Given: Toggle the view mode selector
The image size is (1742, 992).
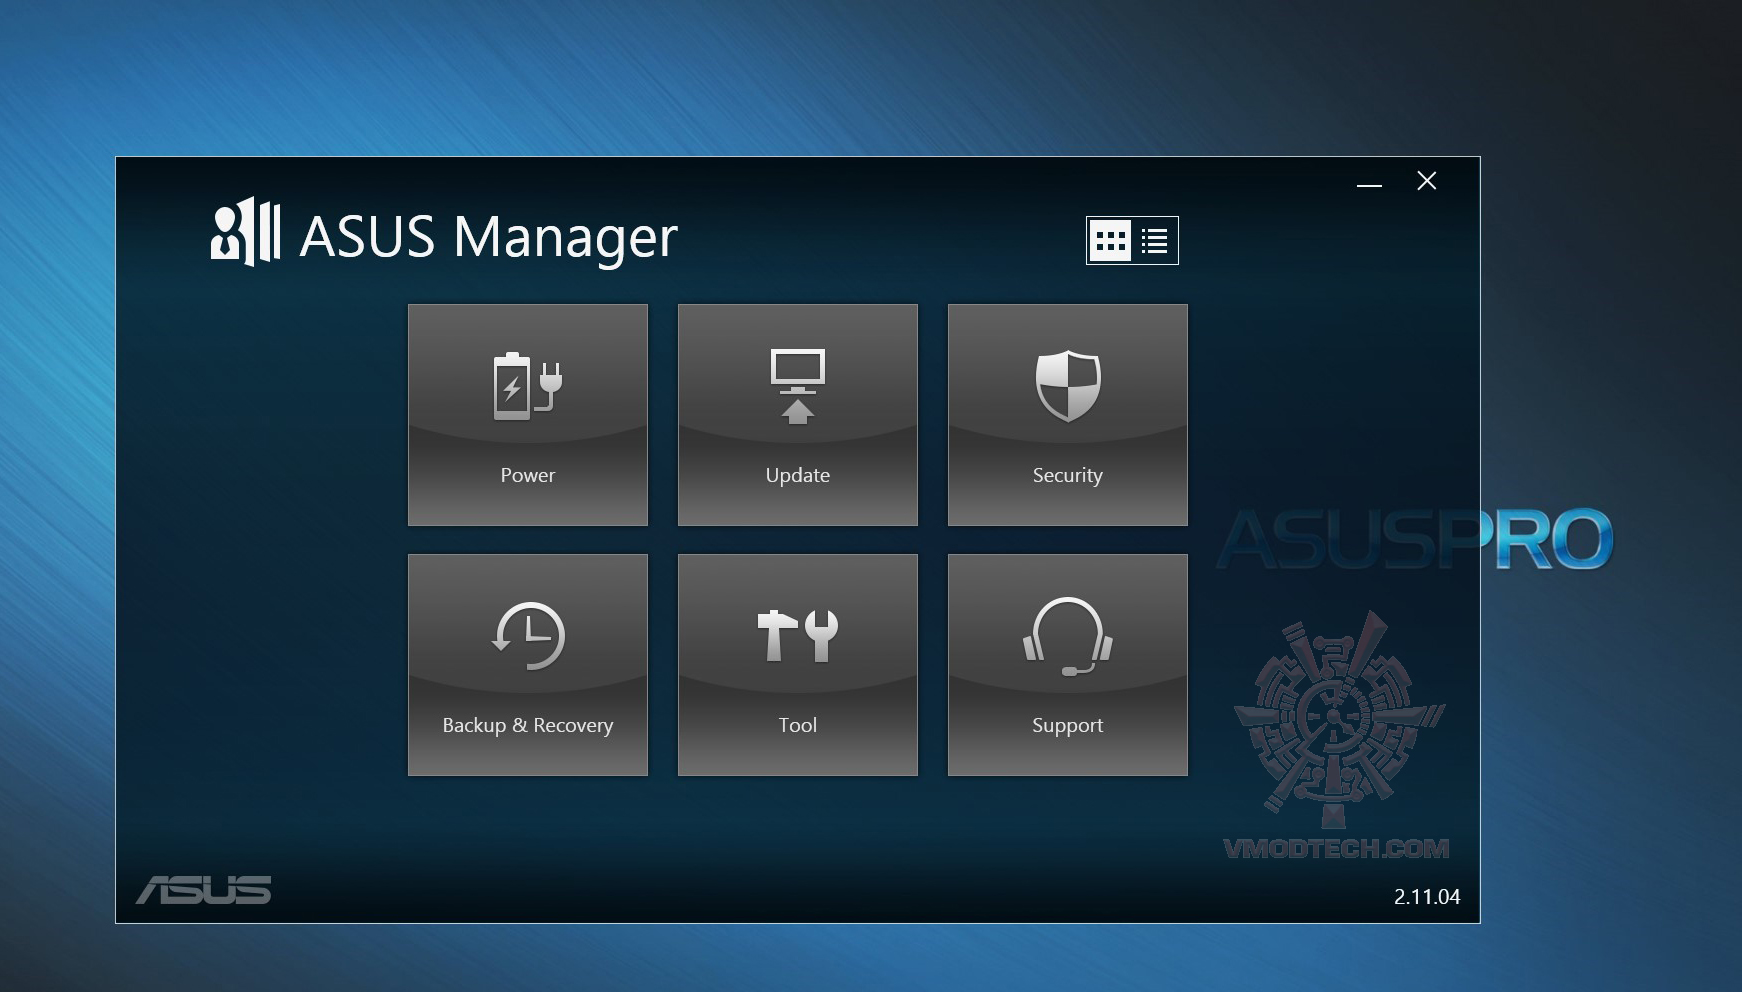Looking at the screenshot, I should 1132,240.
